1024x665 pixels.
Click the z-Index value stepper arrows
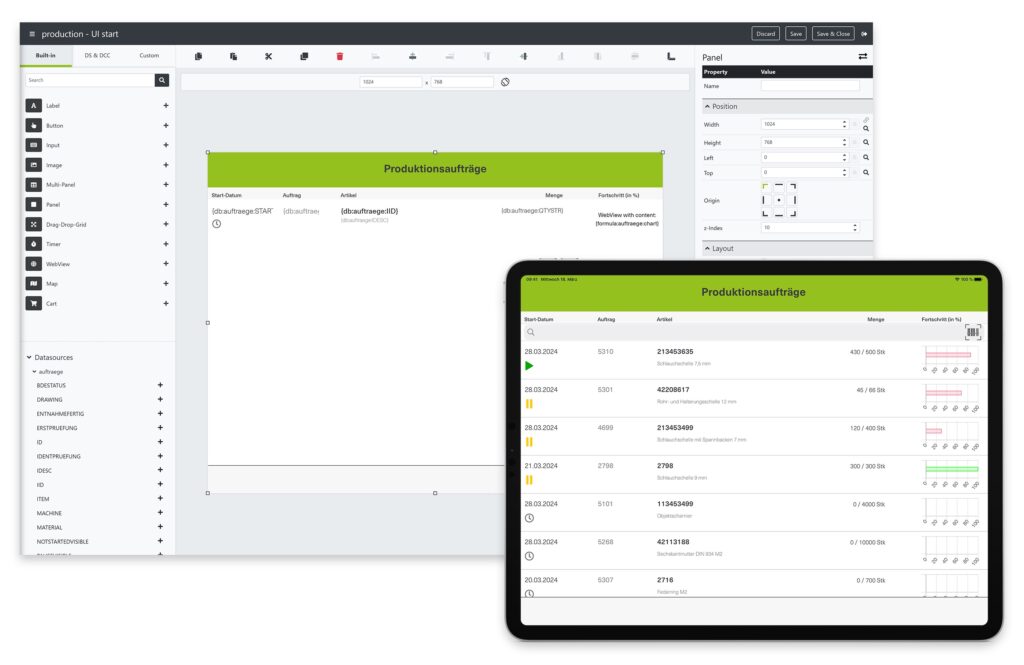(855, 228)
